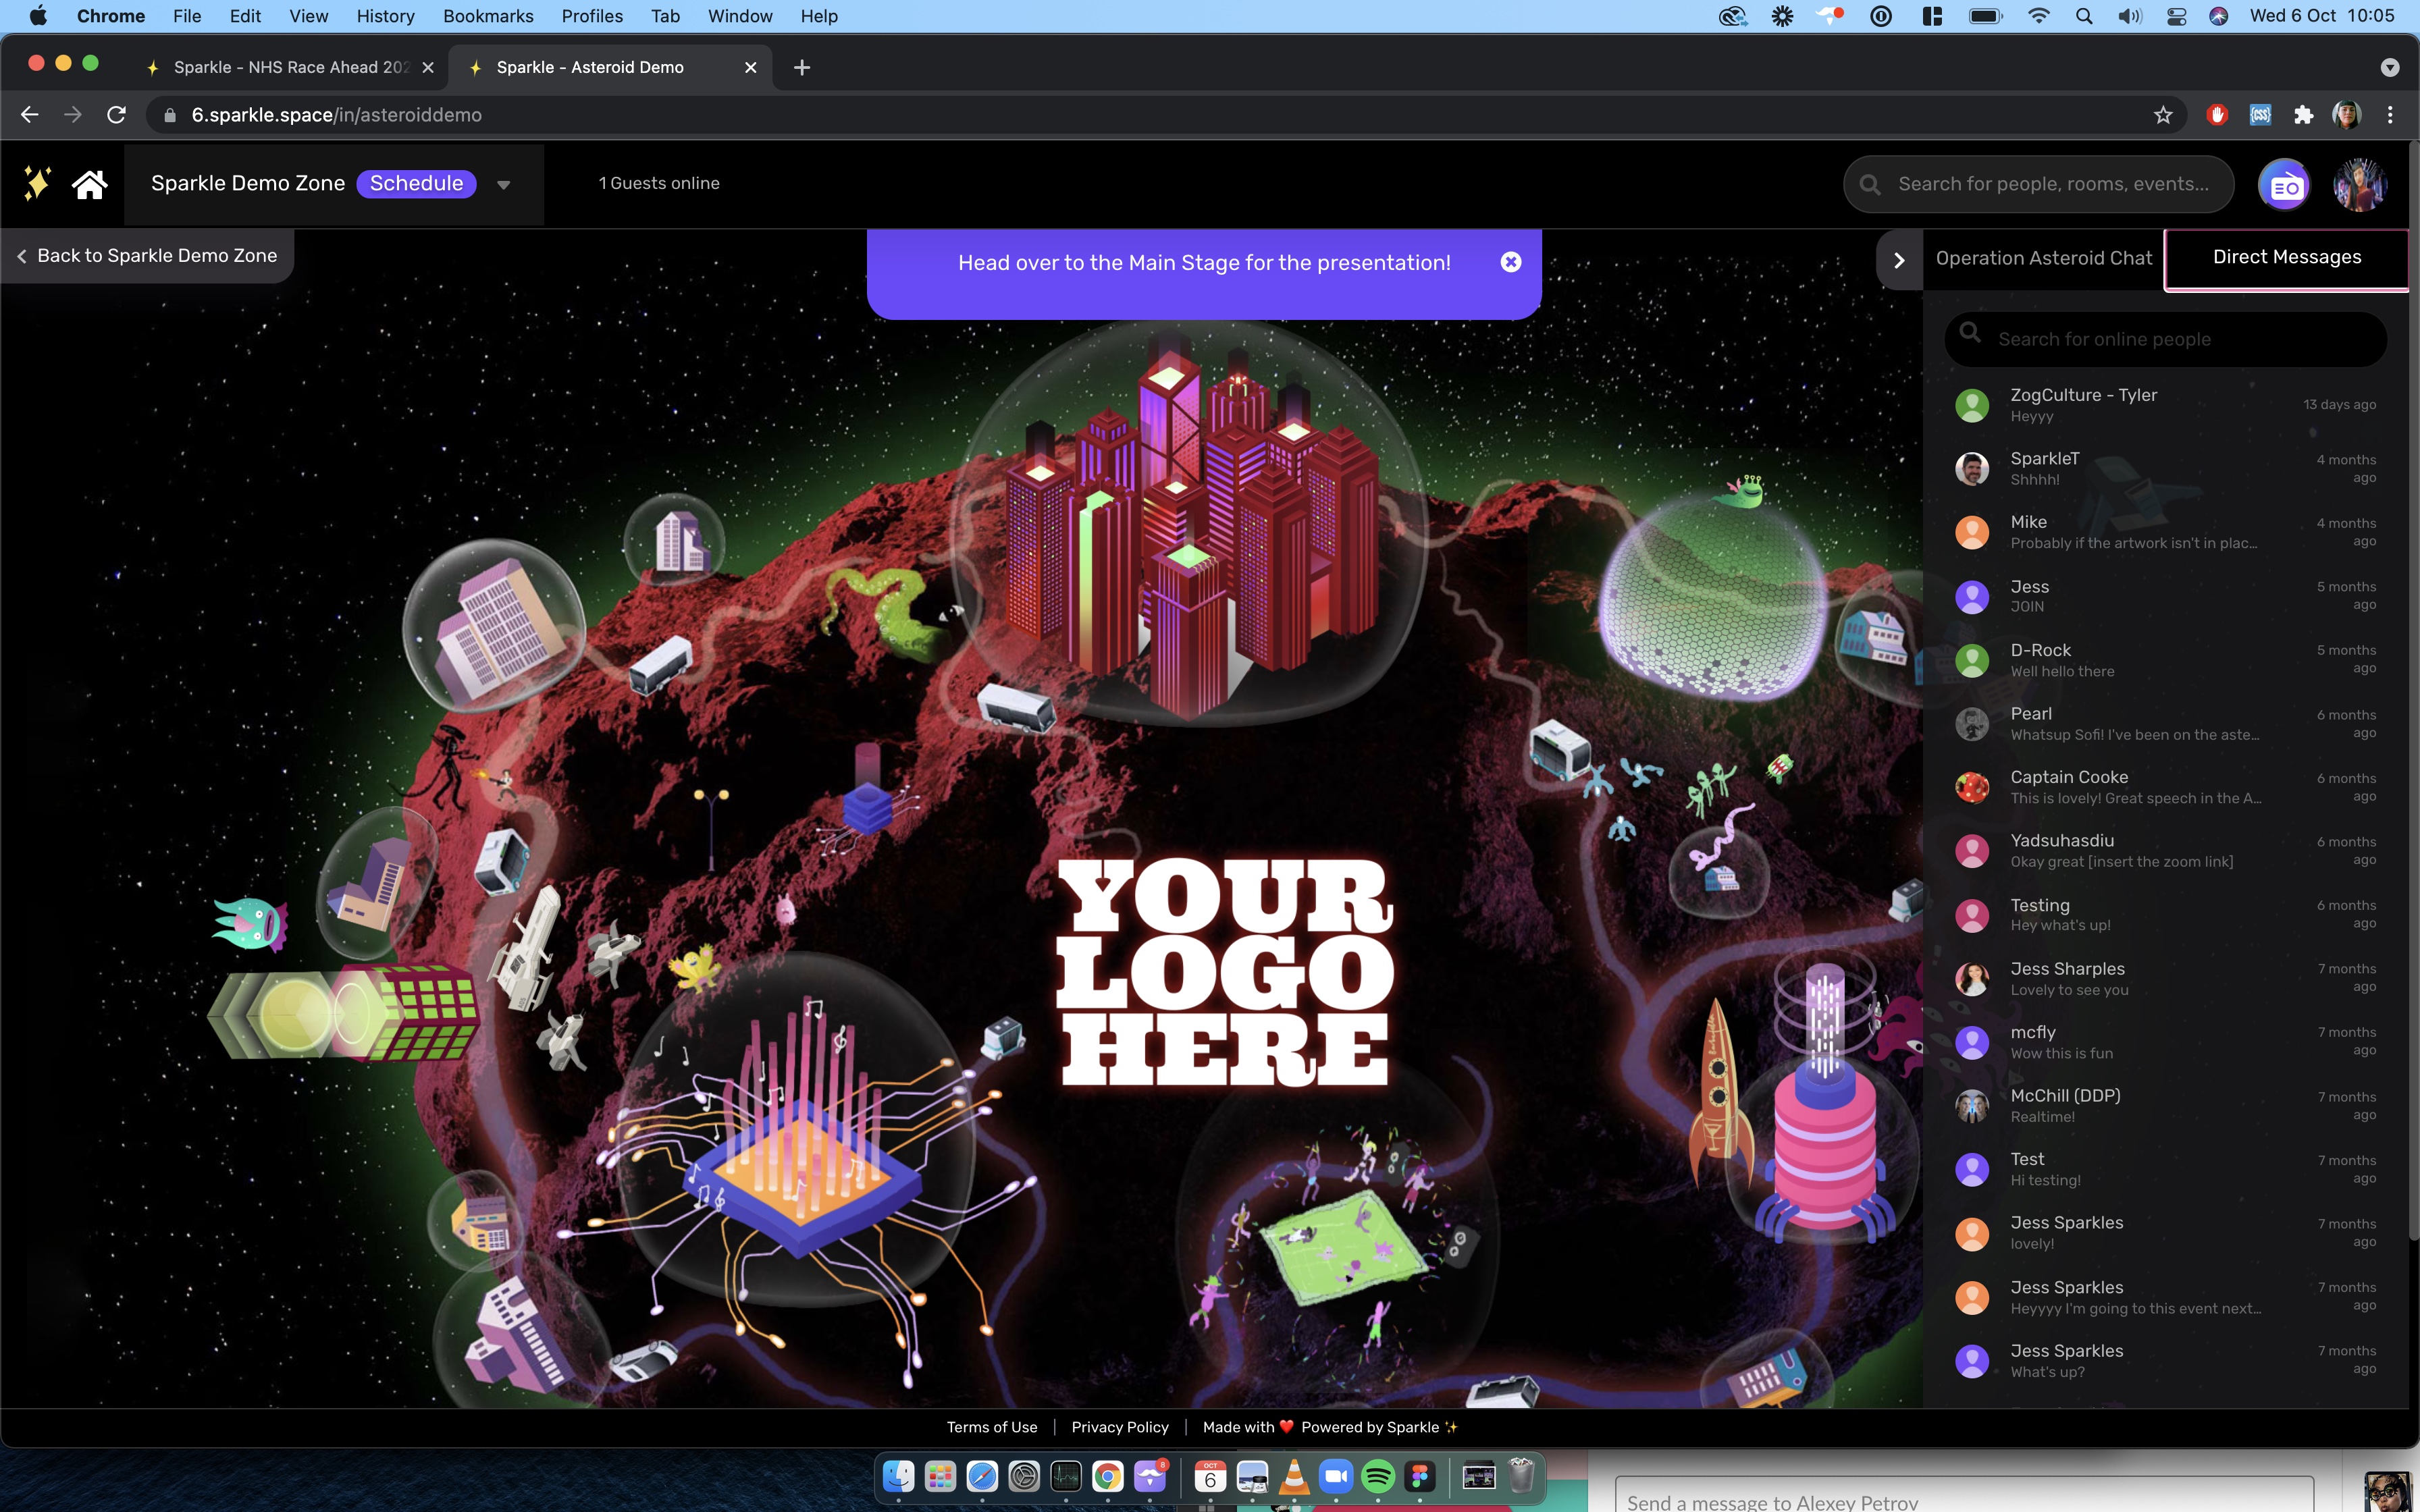Open Wi-Fi status menu
The height and width of the screenshot is (1512, 2420).
pyautogui.click(x=2038, y=16)
